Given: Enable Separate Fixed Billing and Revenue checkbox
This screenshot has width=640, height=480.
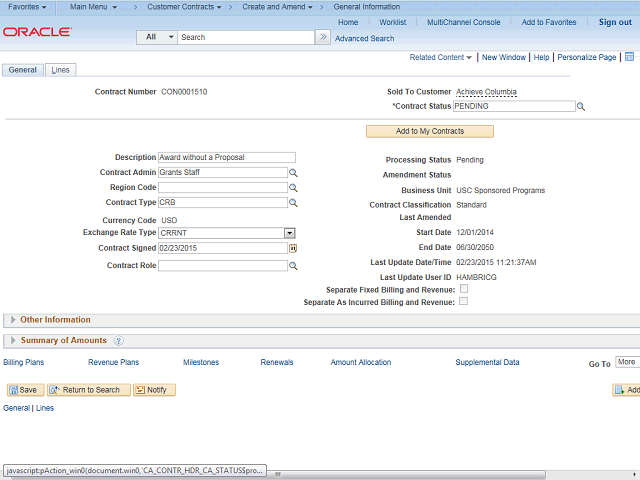Looking at the screenshot, I should point(463,289).
